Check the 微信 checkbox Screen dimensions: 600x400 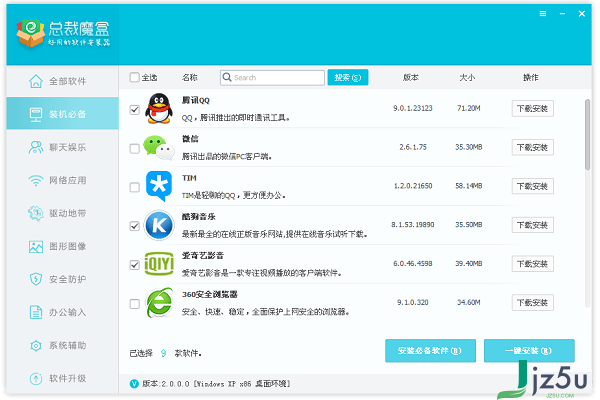pos(134,149)
